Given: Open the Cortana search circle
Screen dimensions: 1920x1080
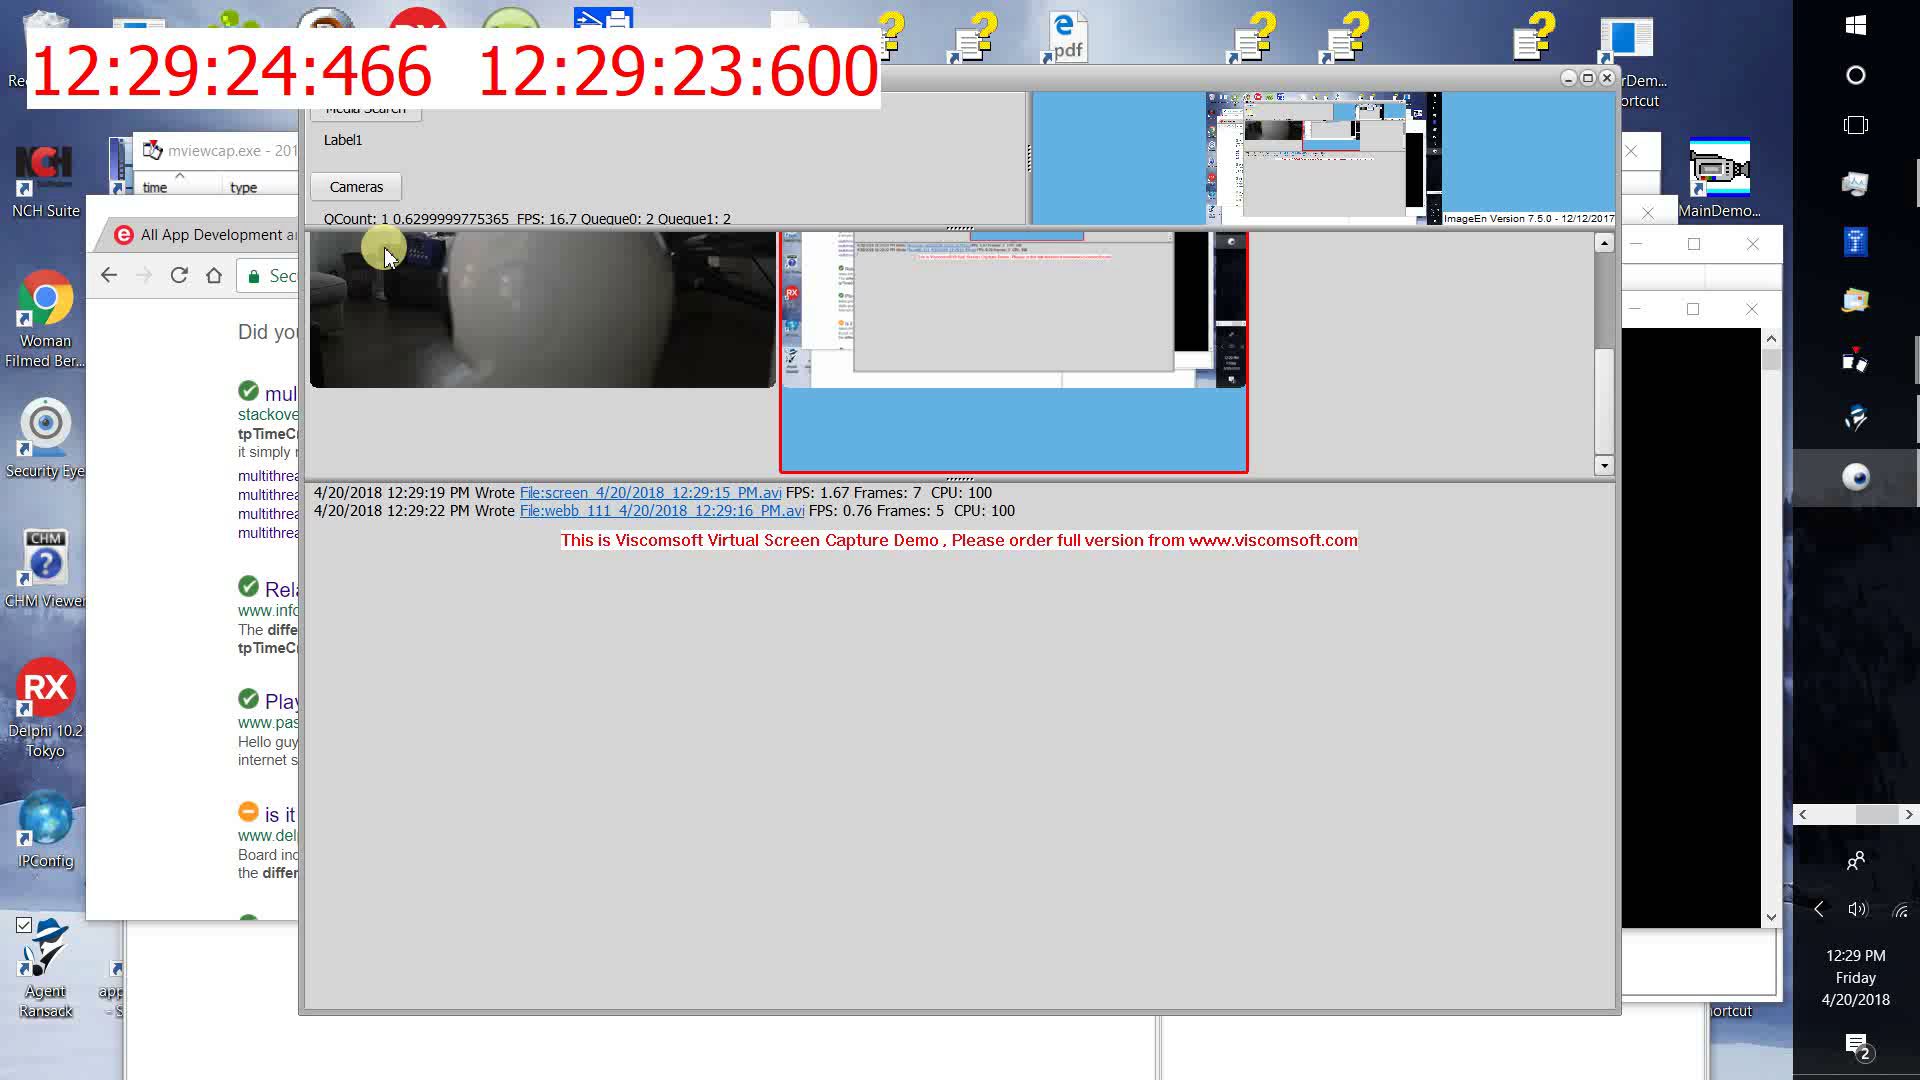Looking at the screenshot, I should pyautogui.click(x=1856, y=75).
